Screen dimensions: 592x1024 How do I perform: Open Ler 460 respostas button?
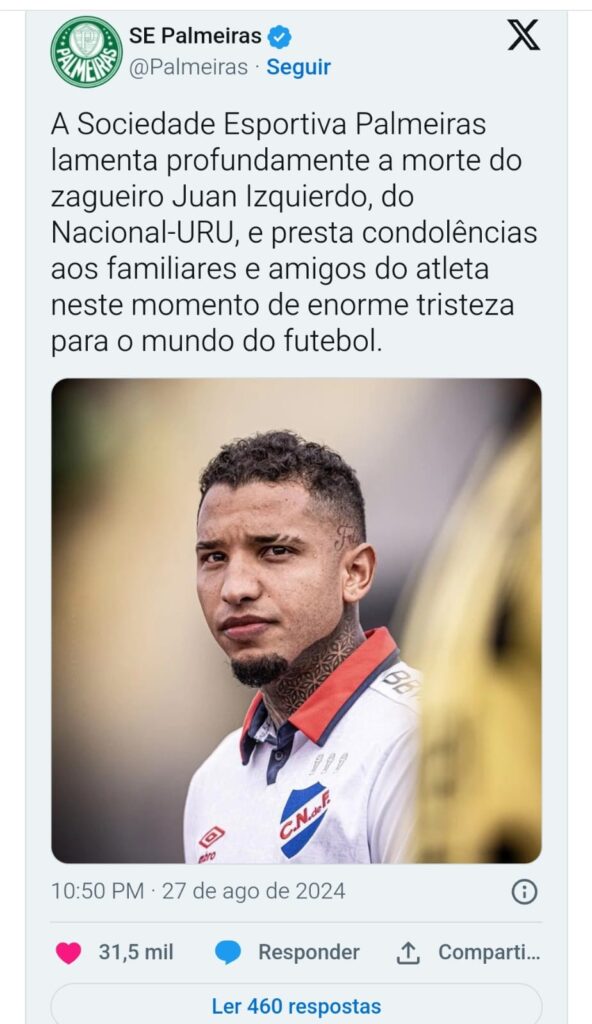(x=296, y=1004)
